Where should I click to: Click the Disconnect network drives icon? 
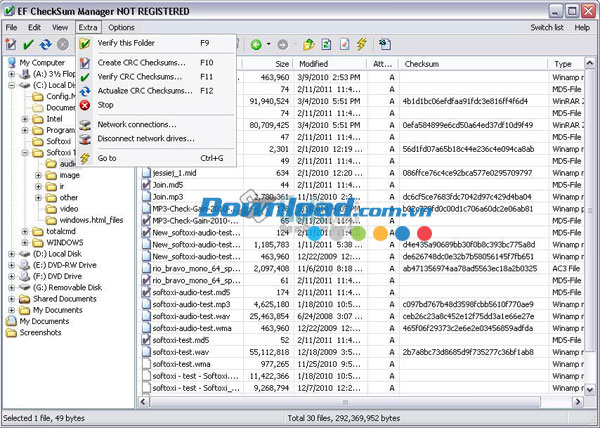85,139
